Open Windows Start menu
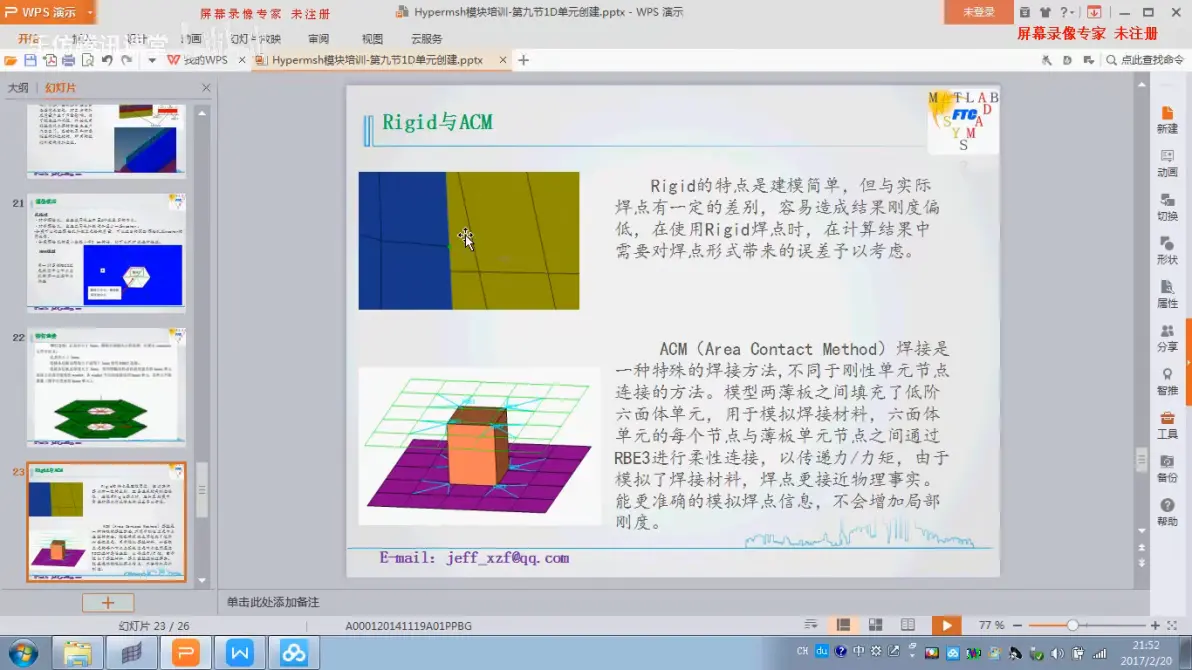 (x=23, y=653)
